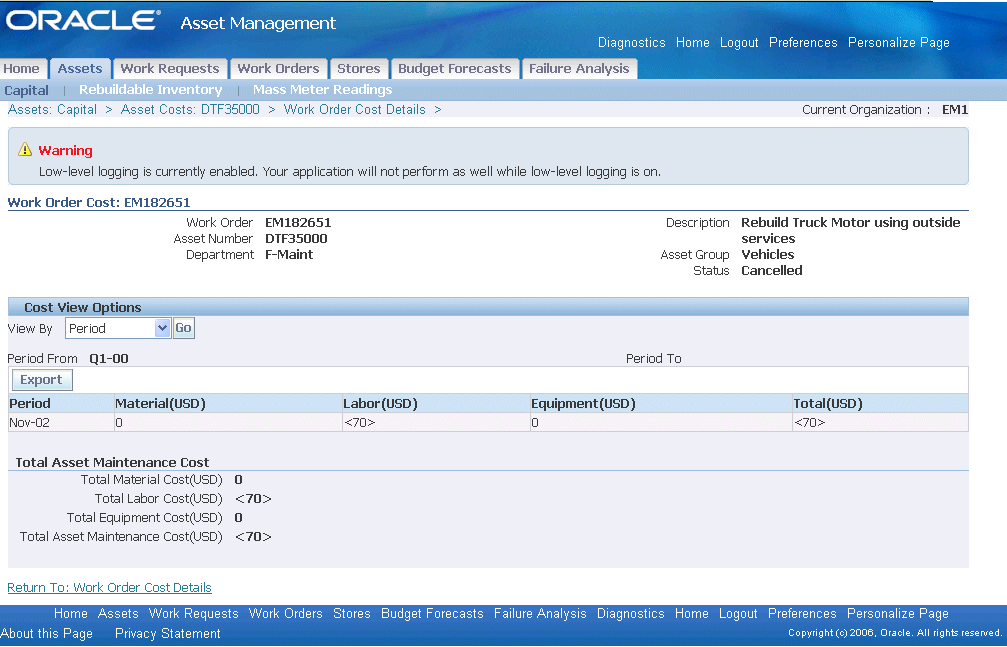
Task: Click footer Home link beside Assets
Action: click(x=71, y=614)
